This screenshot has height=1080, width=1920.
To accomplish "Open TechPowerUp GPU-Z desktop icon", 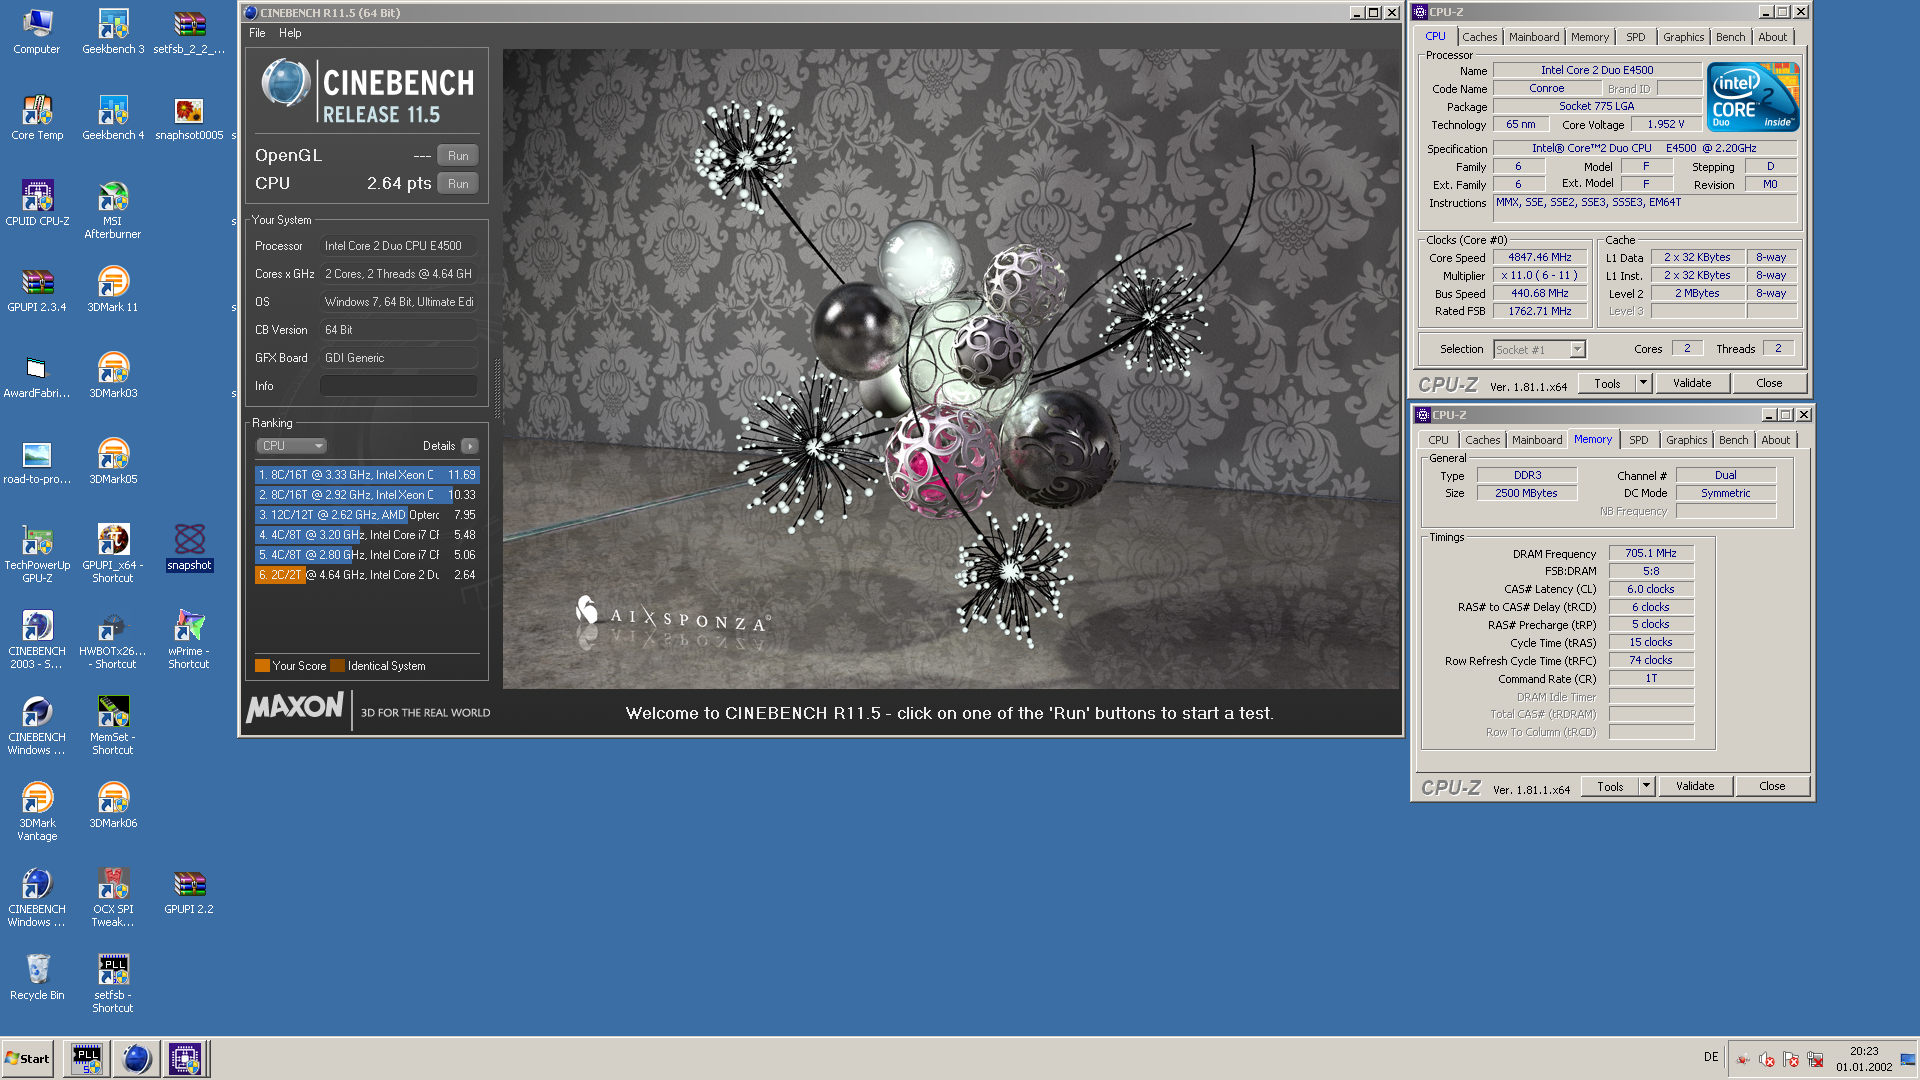I will pos(37,553).
